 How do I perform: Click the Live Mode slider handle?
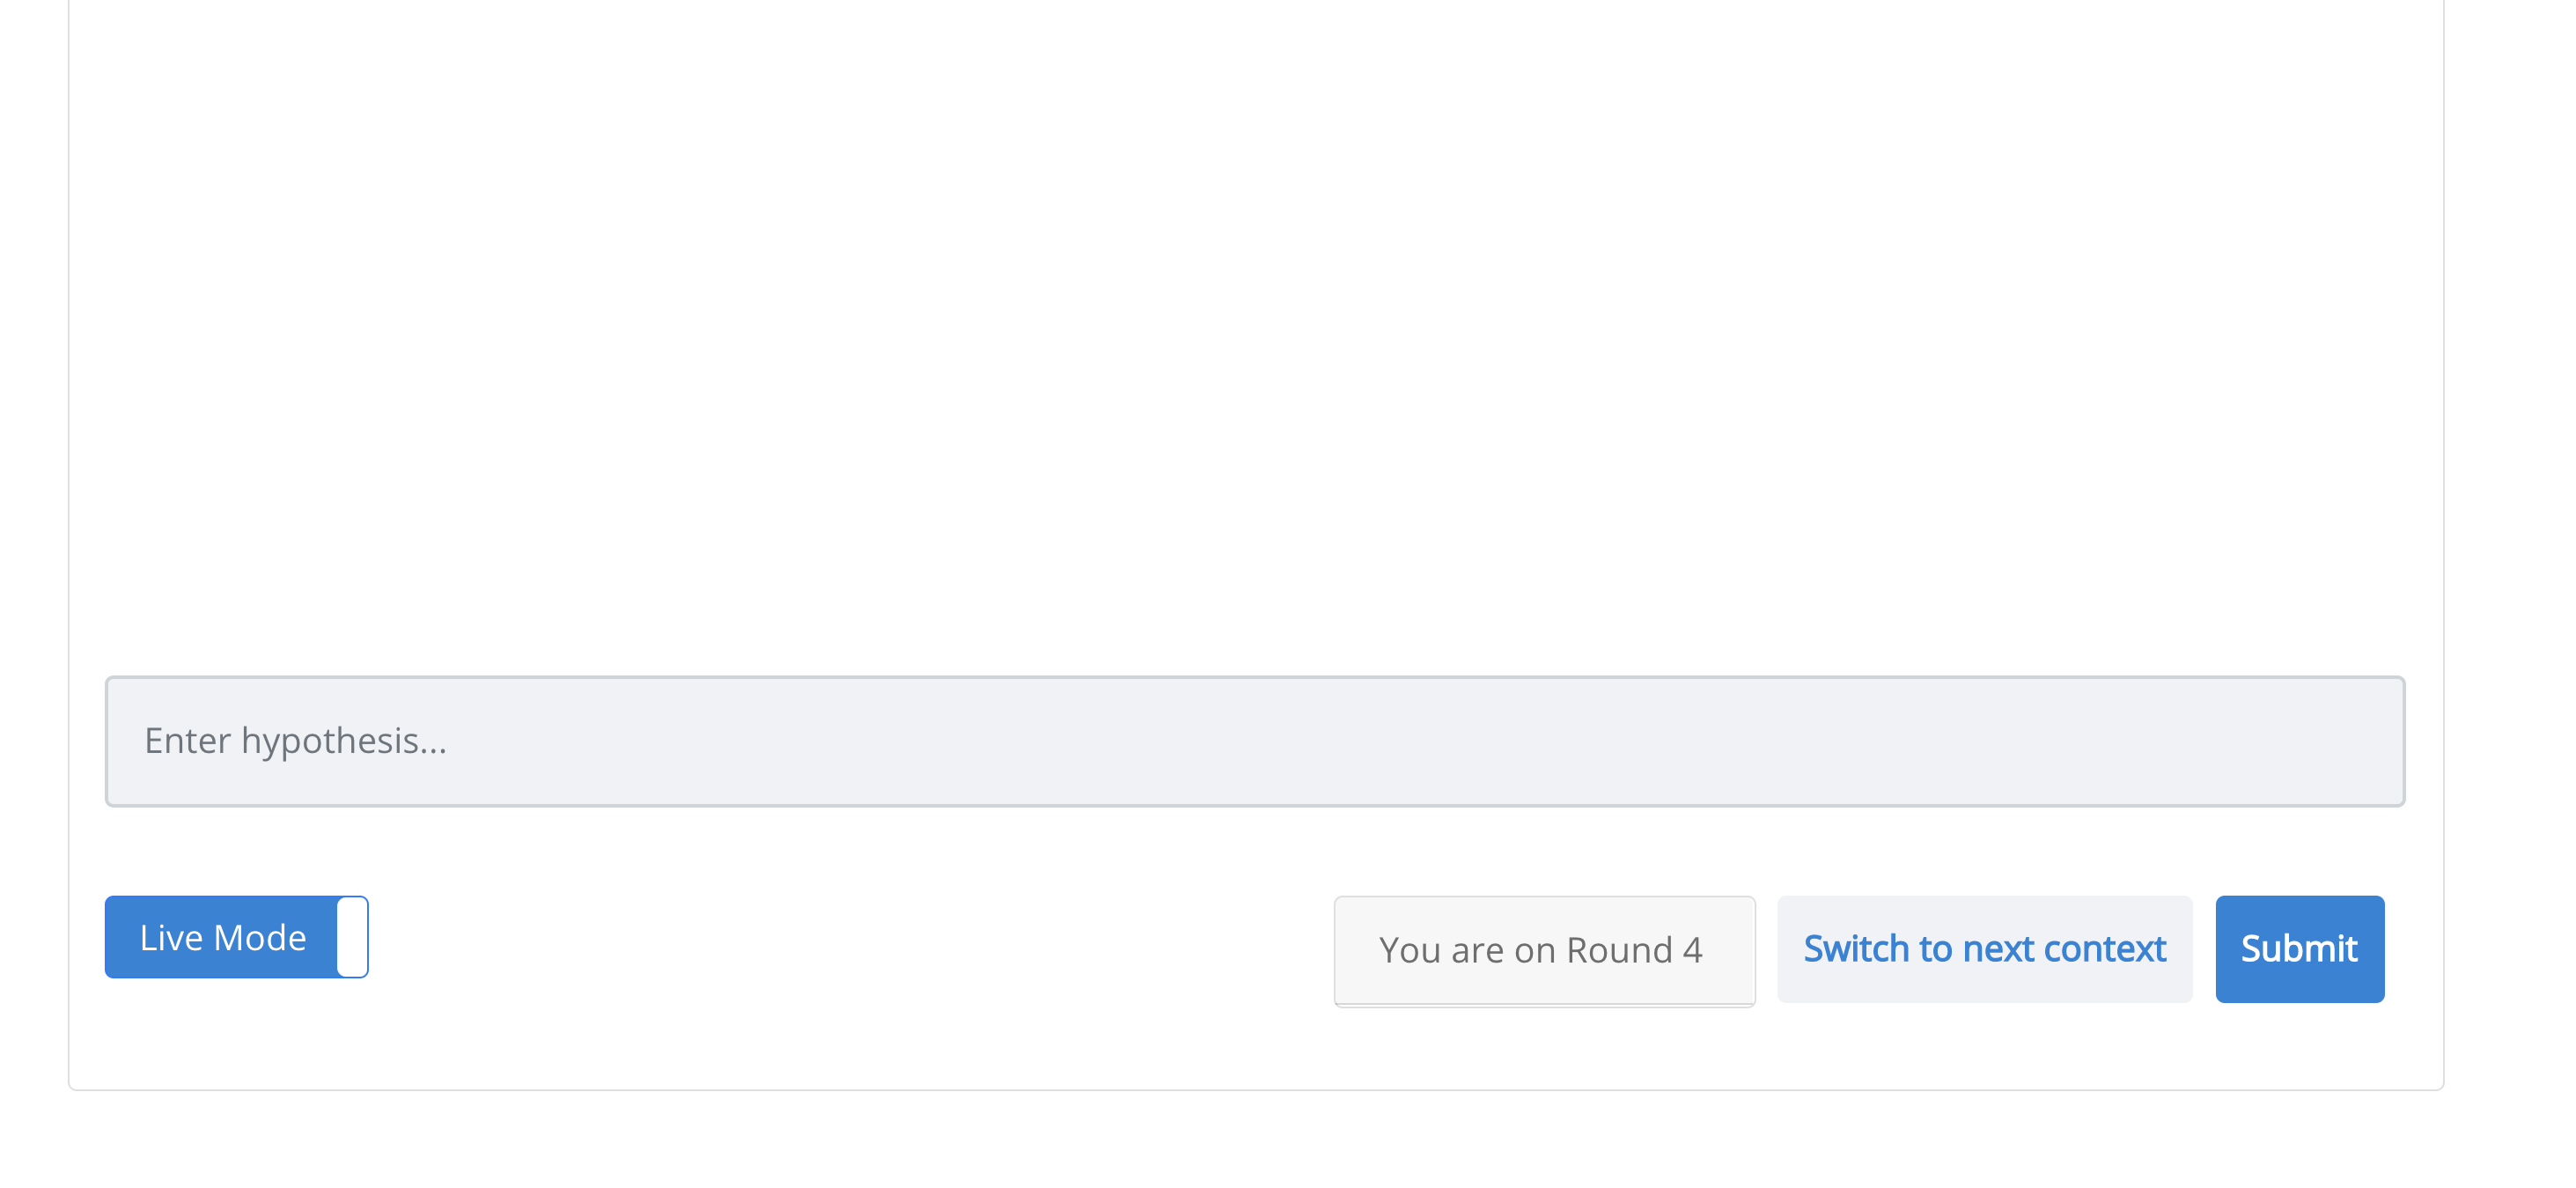click(352, 937)
